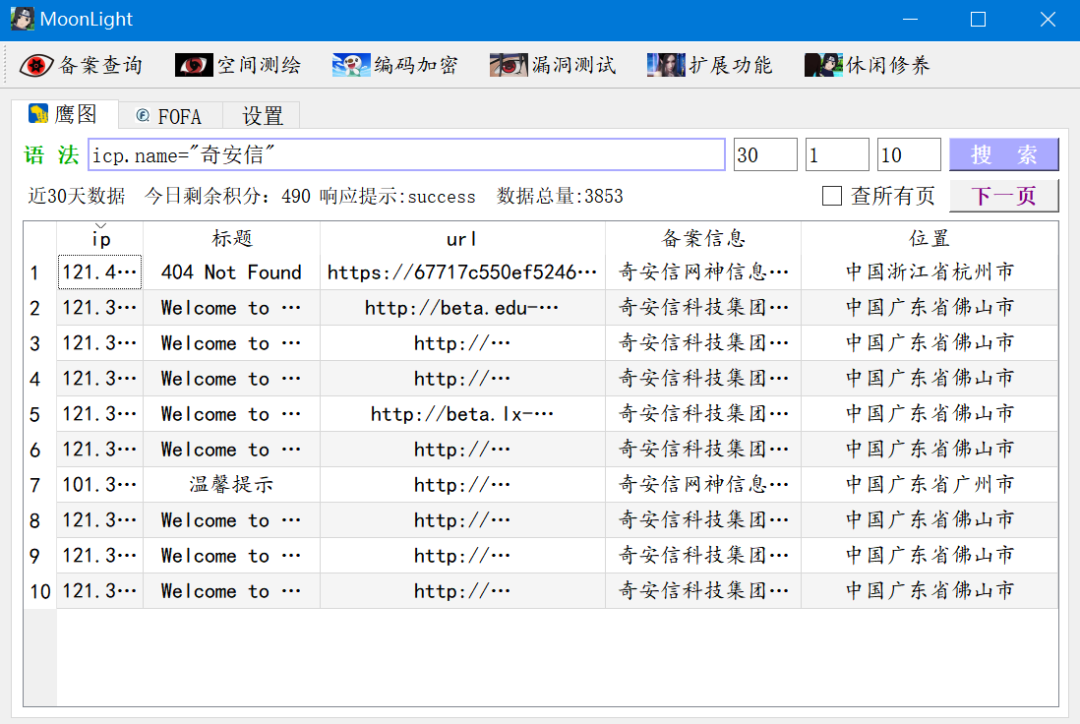Select the http://beta.edu- url cell
This screenshot has width=1080, height=724.
(462, 308)
